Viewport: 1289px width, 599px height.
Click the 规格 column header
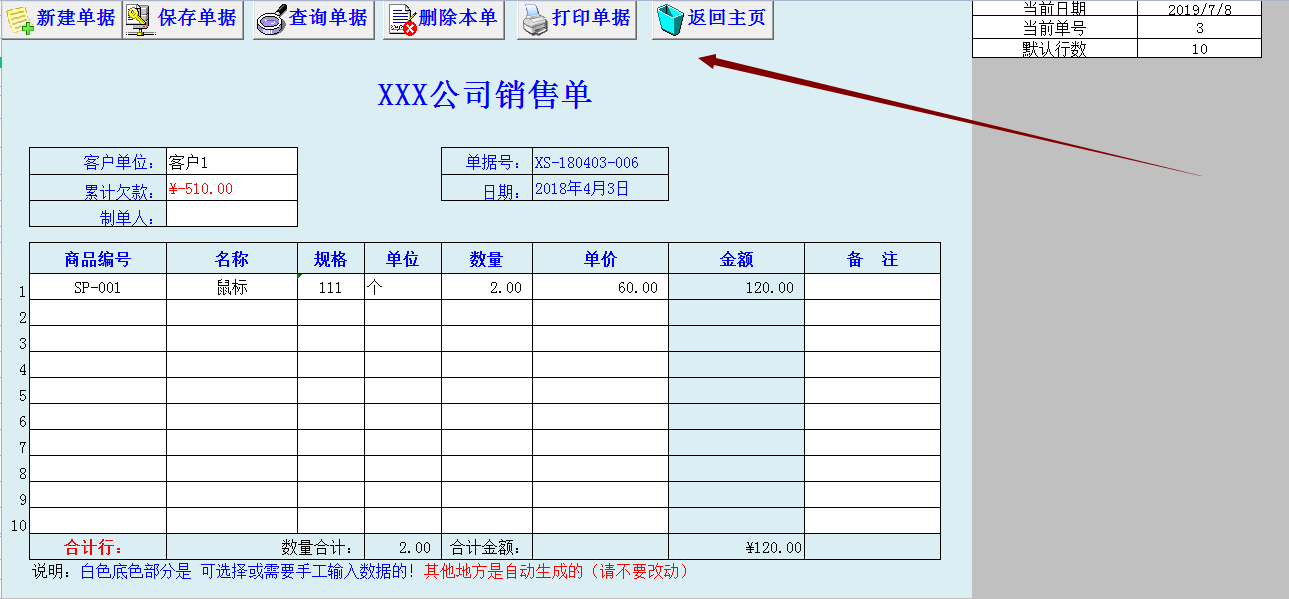(331, 259)
